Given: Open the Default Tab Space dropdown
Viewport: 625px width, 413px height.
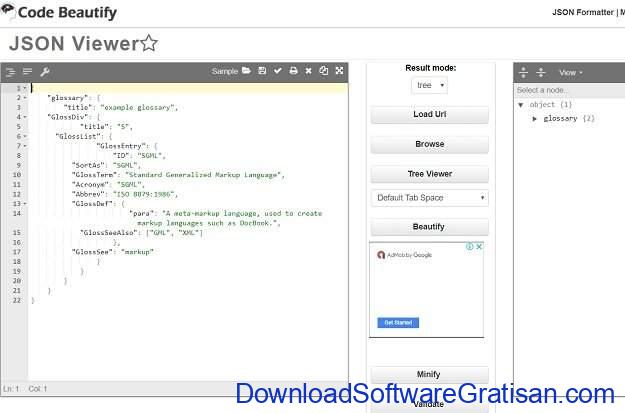Looking at the screenshot, I should point(430,198).
